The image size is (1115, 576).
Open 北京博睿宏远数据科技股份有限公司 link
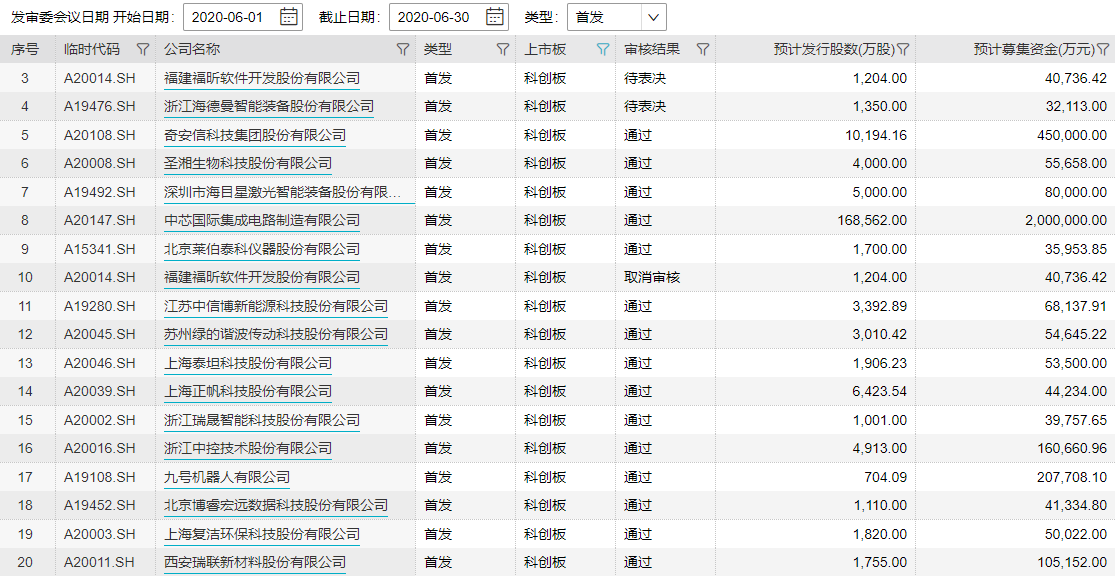click(276, 506)
